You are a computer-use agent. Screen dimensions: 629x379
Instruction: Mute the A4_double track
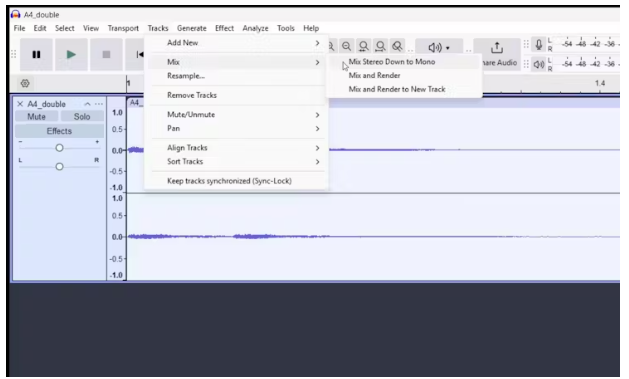point(37,117)
